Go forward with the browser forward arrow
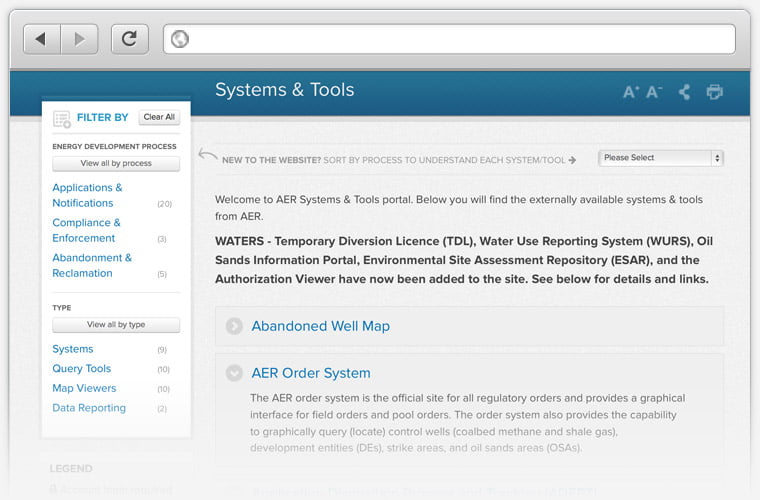The image size is (760, 500). 79,39
